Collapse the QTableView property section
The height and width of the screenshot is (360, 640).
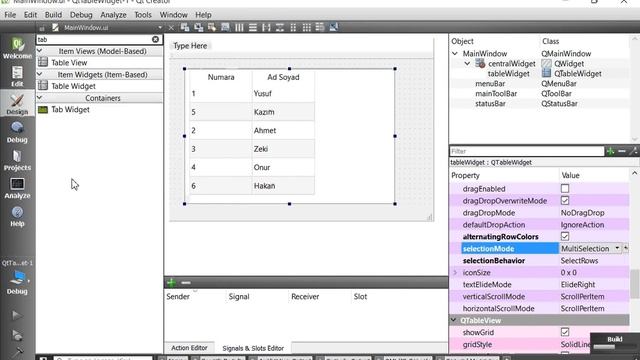tap(453, 320)
